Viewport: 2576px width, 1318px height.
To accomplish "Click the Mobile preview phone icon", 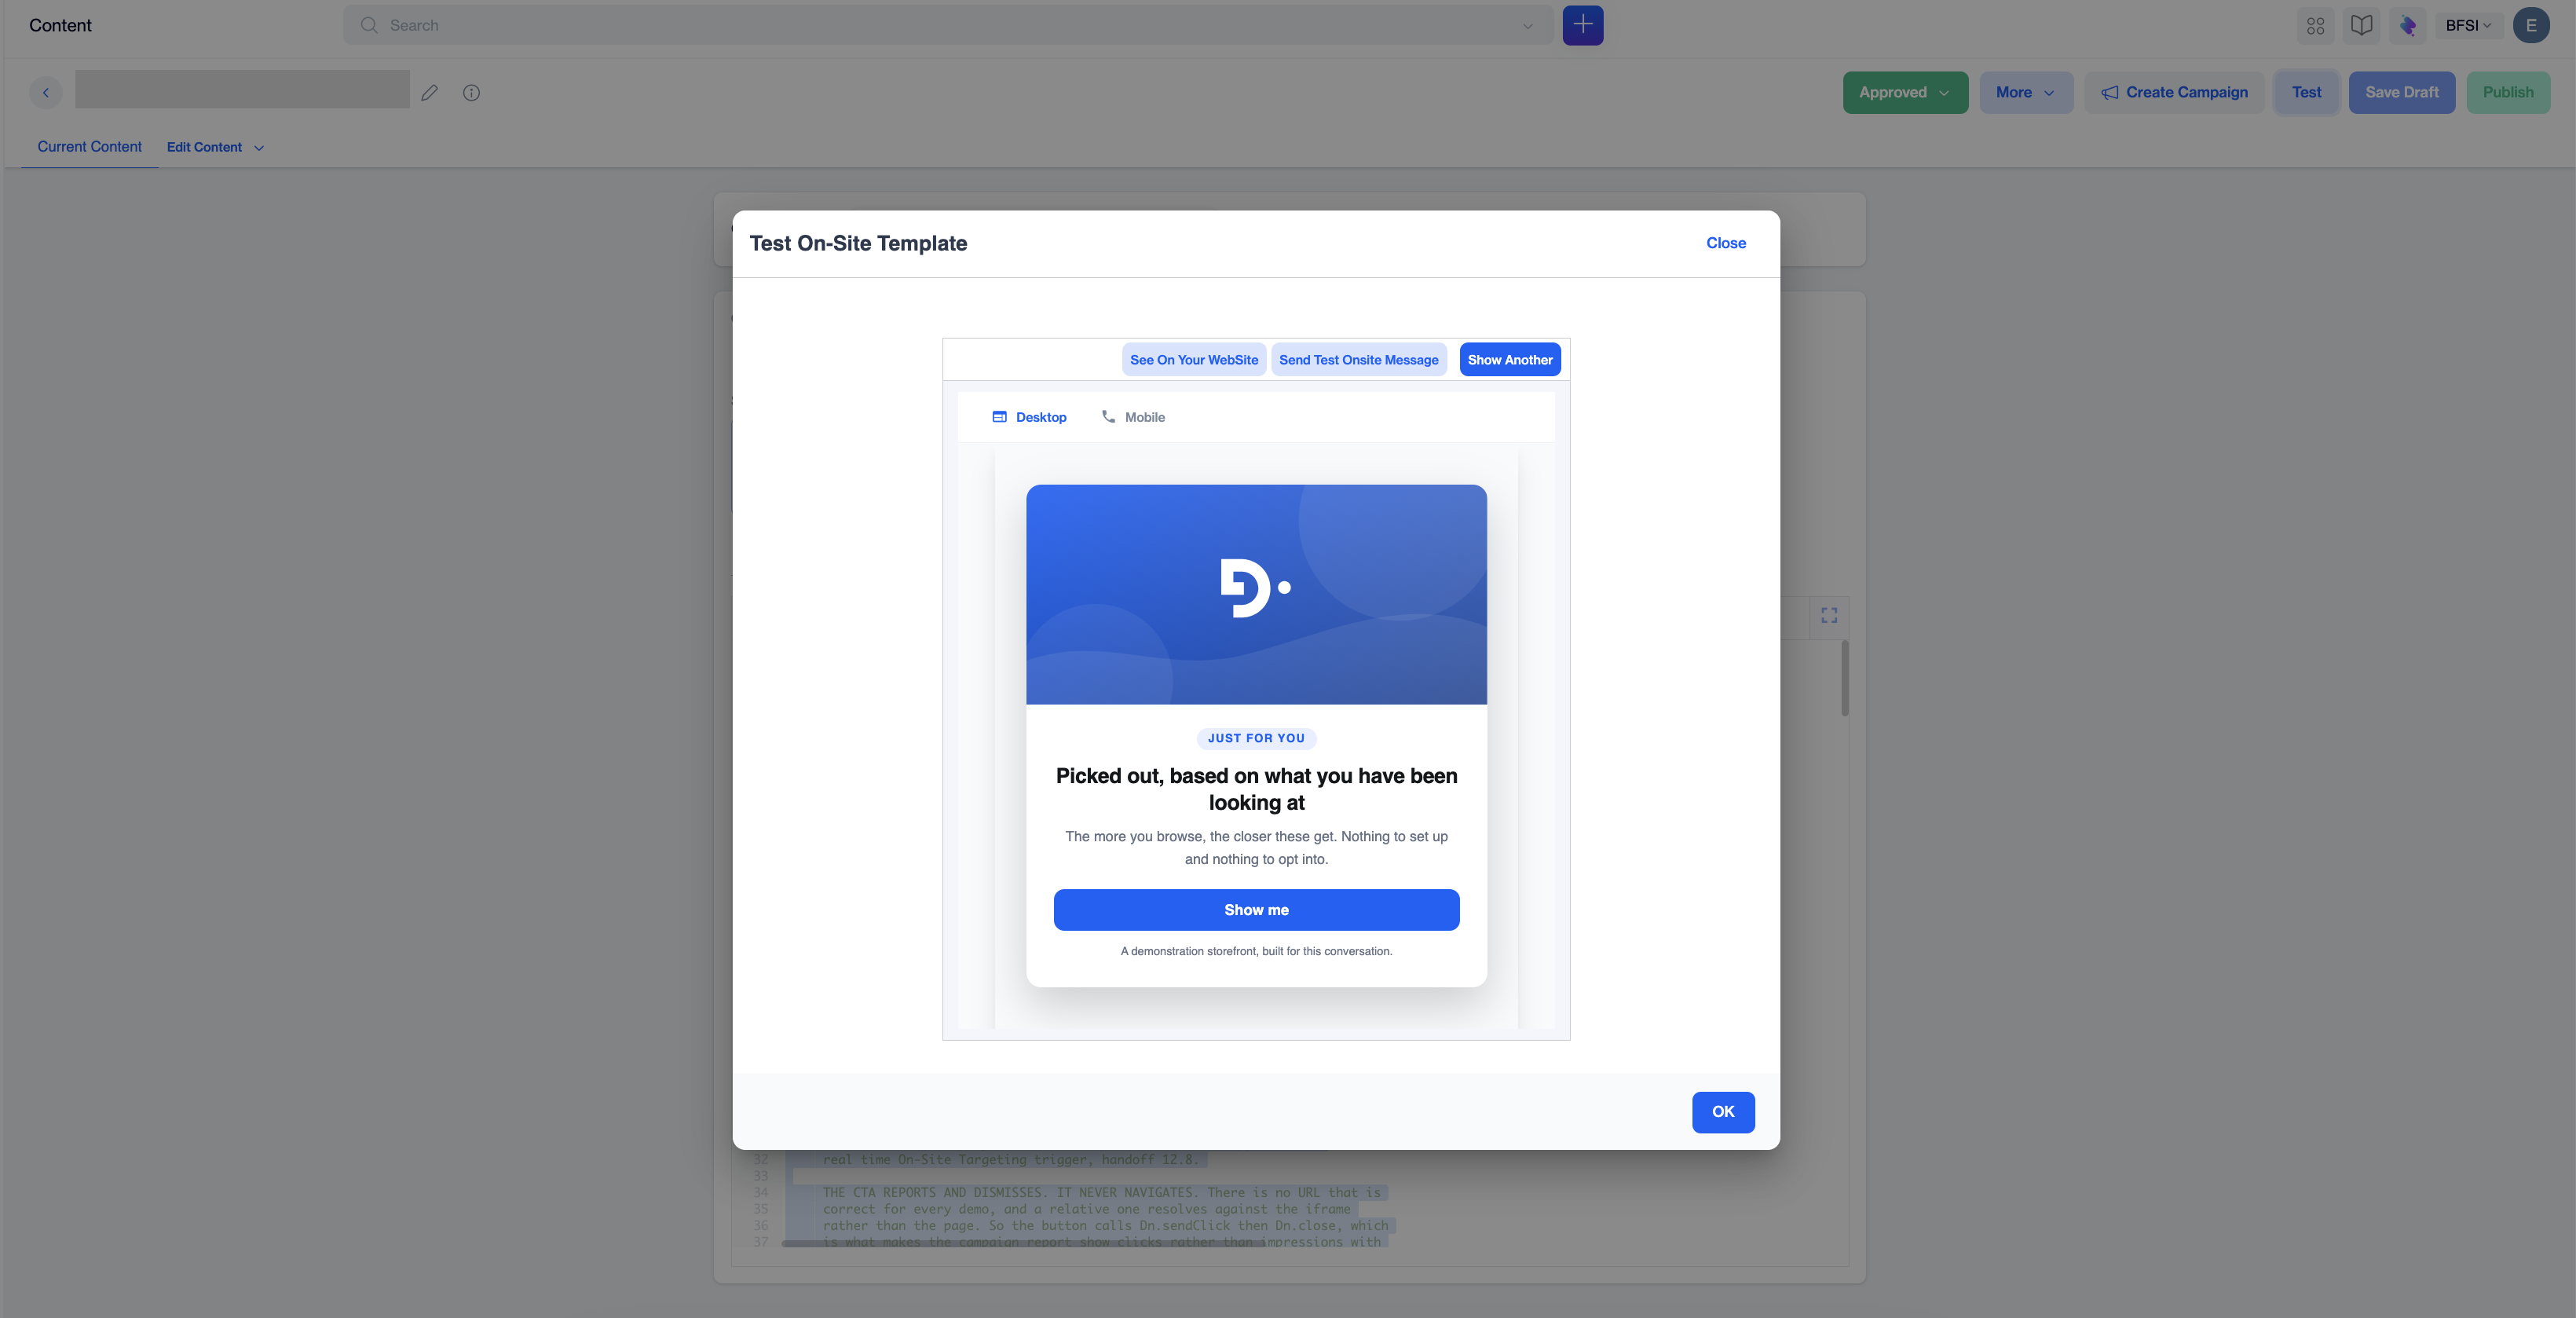I will tap(1108, 417).
